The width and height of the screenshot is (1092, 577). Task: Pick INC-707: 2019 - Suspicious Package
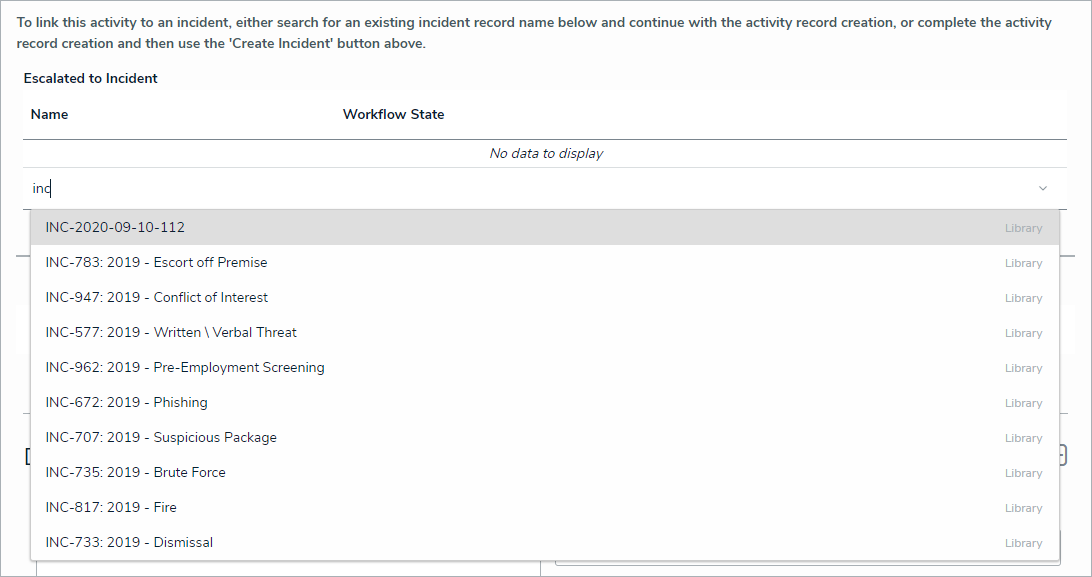(x=161, y=438)
